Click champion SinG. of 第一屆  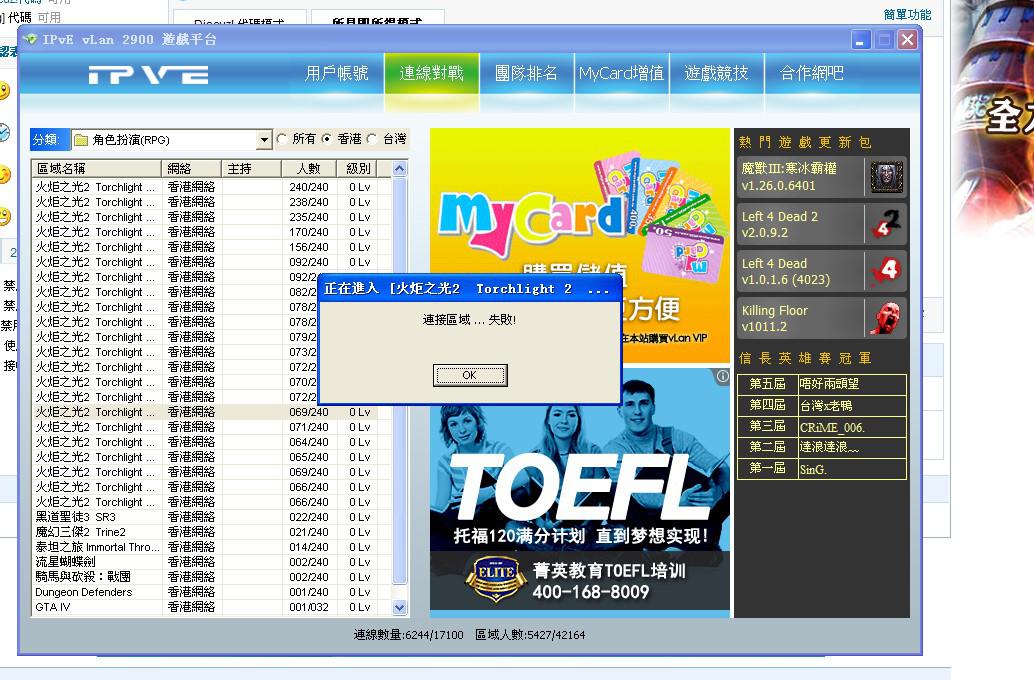point(852,469)
